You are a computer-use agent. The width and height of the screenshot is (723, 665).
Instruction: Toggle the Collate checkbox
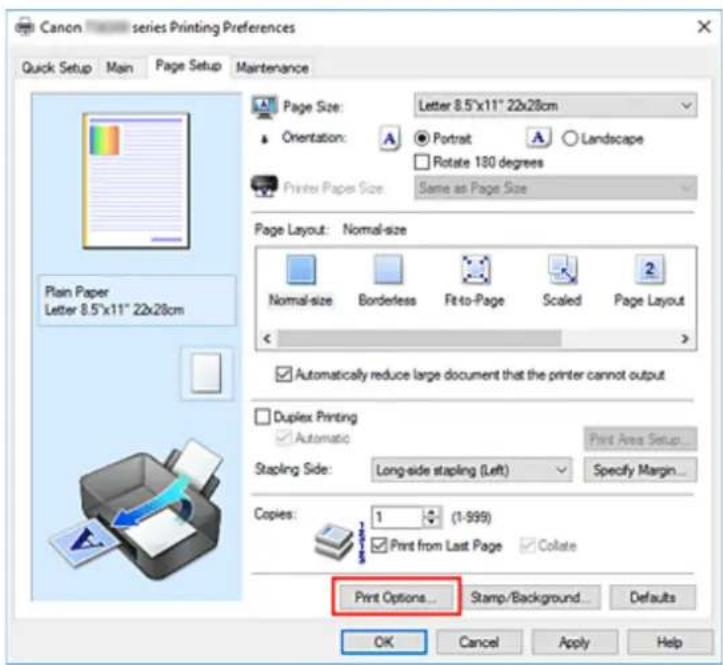(x=527, y=546)
